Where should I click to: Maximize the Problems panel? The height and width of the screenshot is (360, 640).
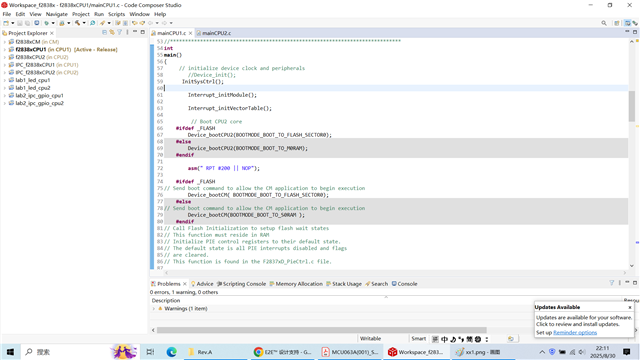pyautogui.click(x=635, y=282)
